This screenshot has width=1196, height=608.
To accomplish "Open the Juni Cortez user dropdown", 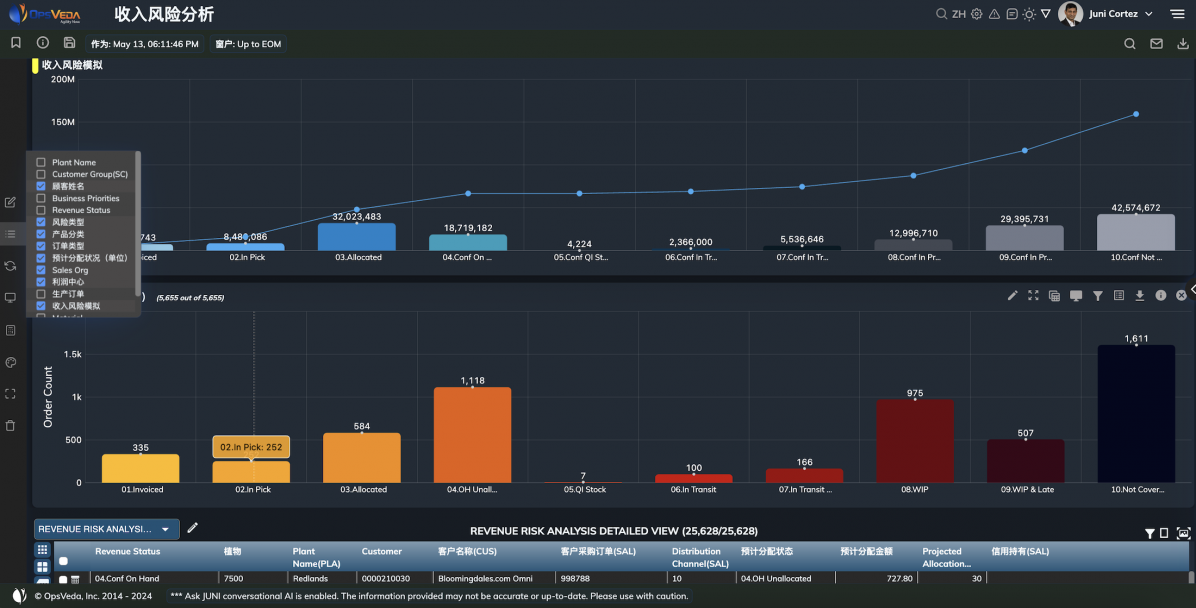I will [x=1148, y=14].
